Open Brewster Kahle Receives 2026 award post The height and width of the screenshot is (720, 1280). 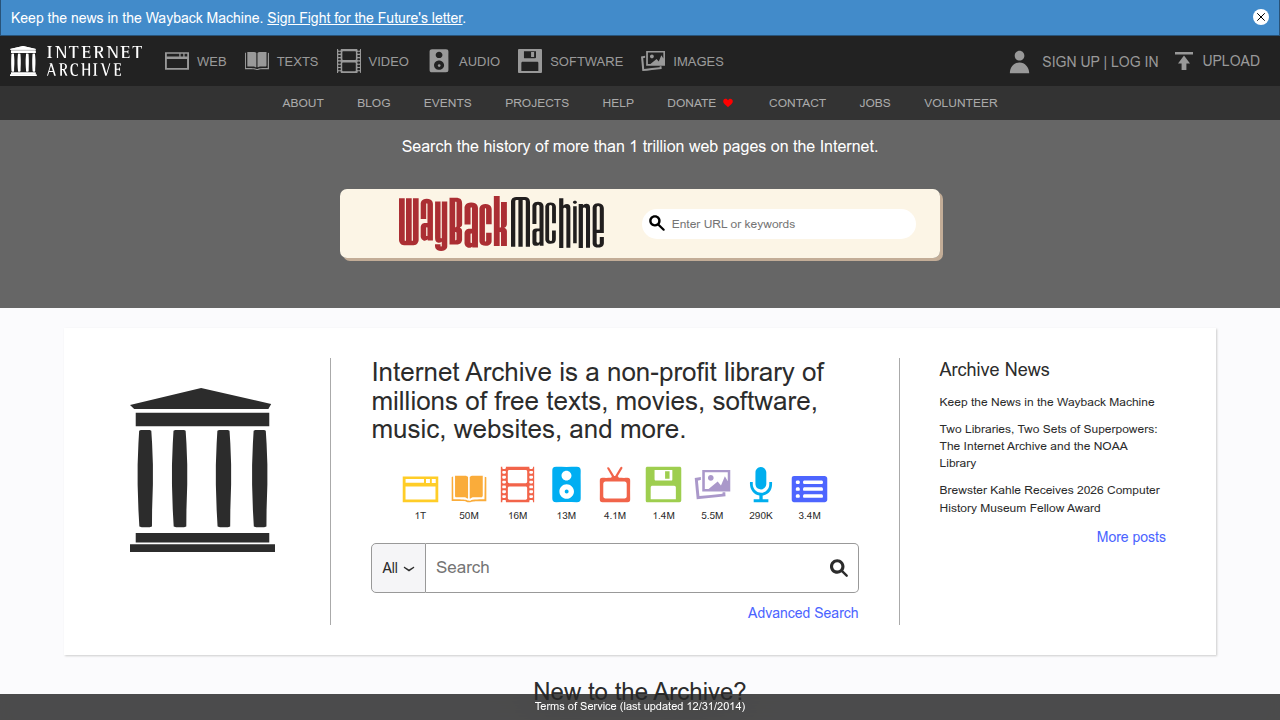1049,499
